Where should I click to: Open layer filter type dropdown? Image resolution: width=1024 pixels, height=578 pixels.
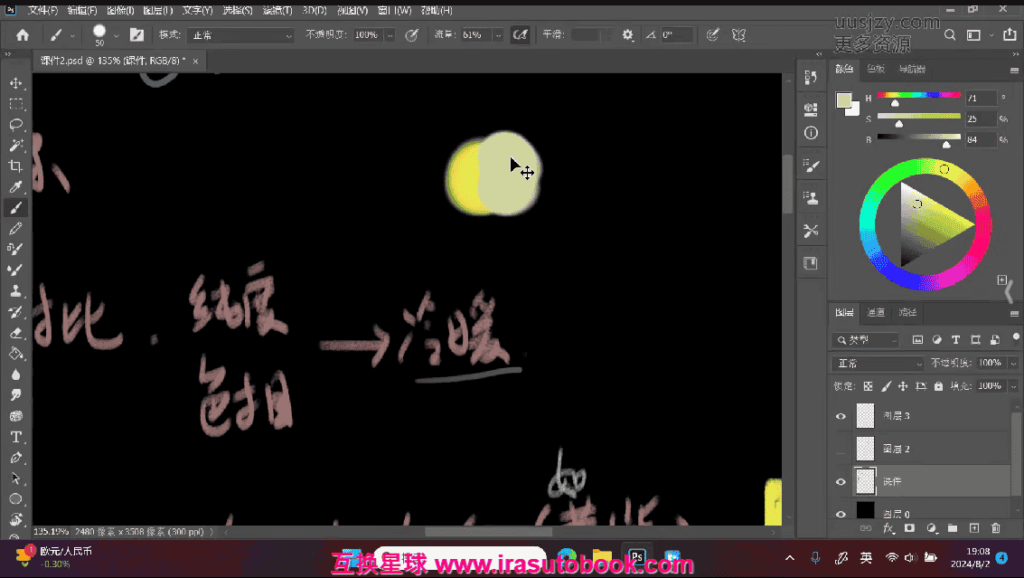865,340
